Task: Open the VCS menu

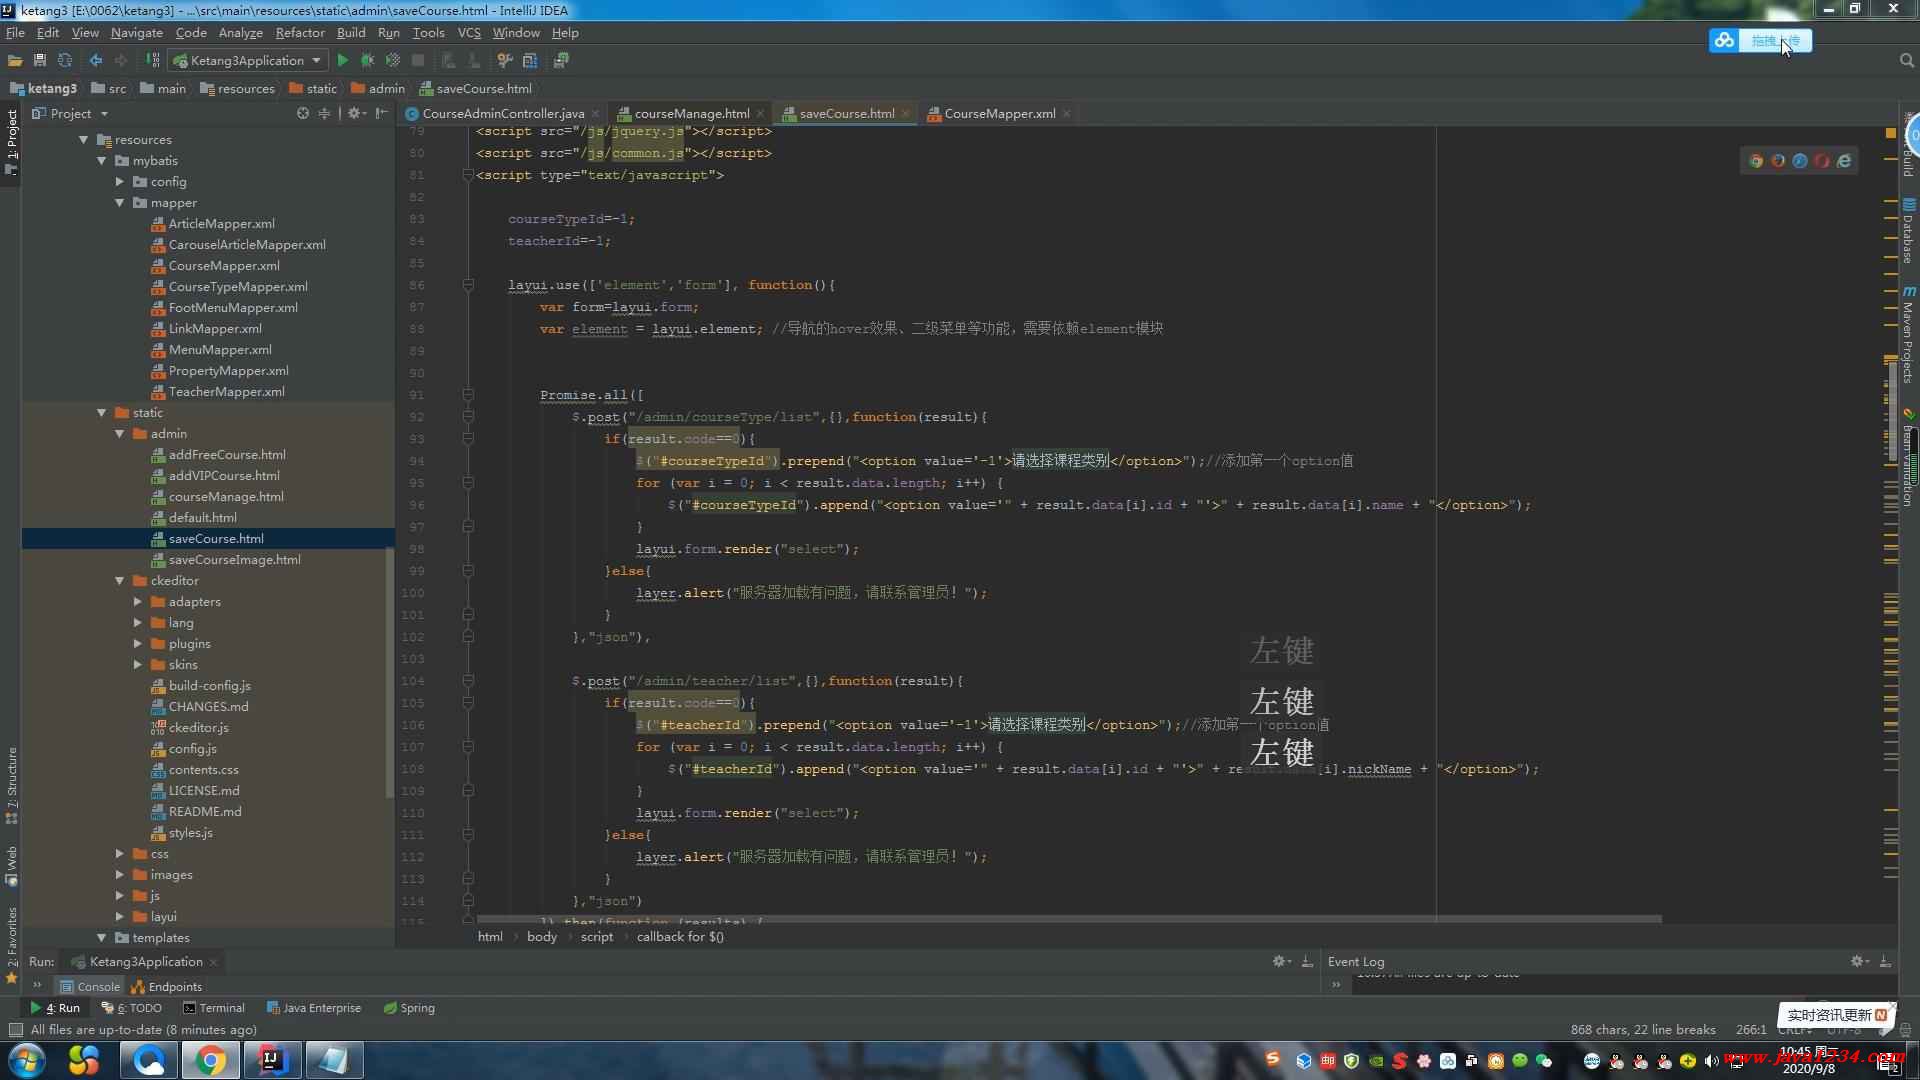Action: pos(469,32)
